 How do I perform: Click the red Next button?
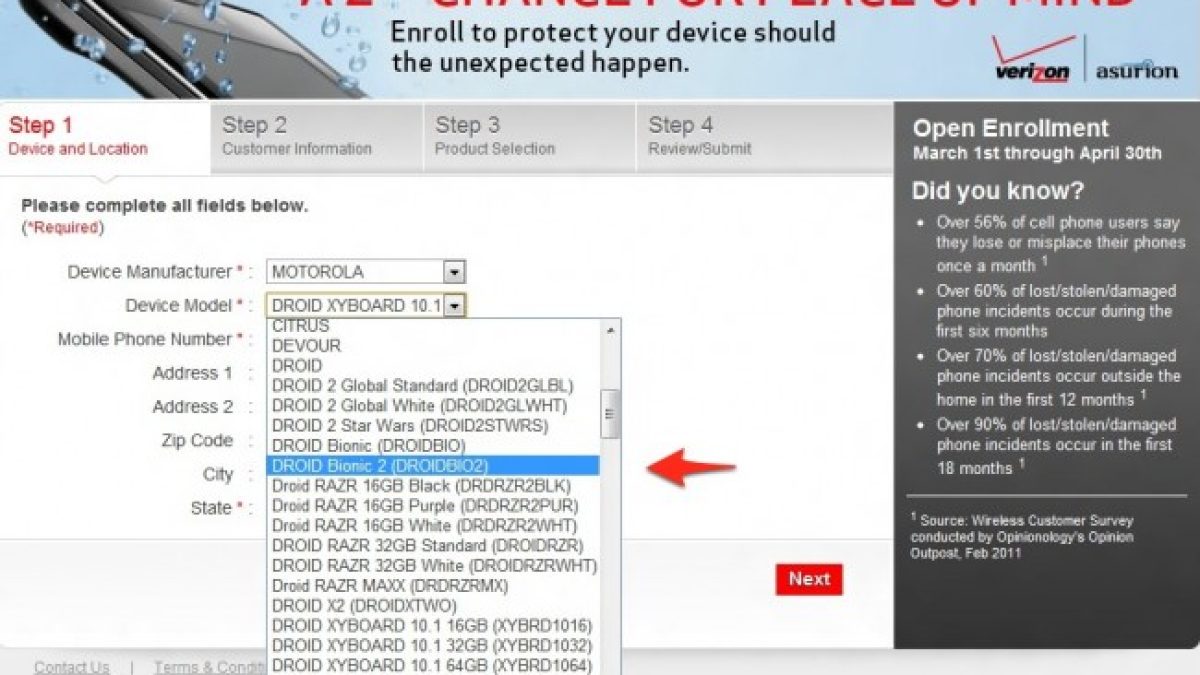click(x=809, y=579)
